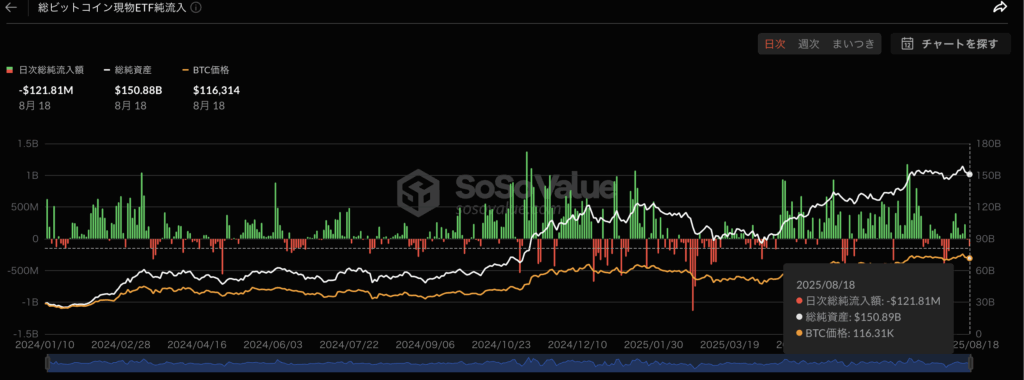Click the -$121.81M net inflow value
This screenshot has width=1024, height=380.
(x=46, y=90)
